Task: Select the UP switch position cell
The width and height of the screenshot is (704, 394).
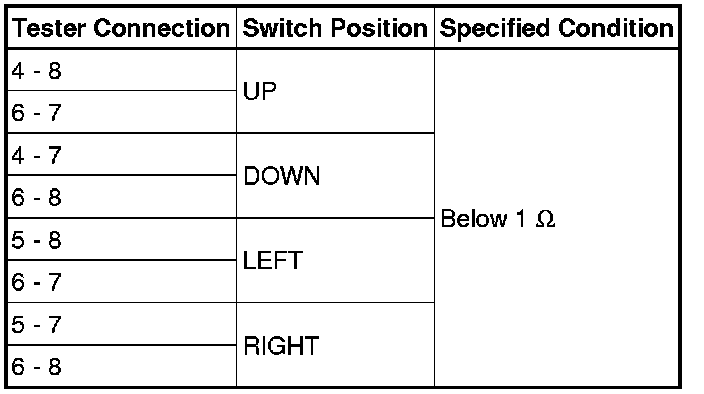Action: click(335, 91)
